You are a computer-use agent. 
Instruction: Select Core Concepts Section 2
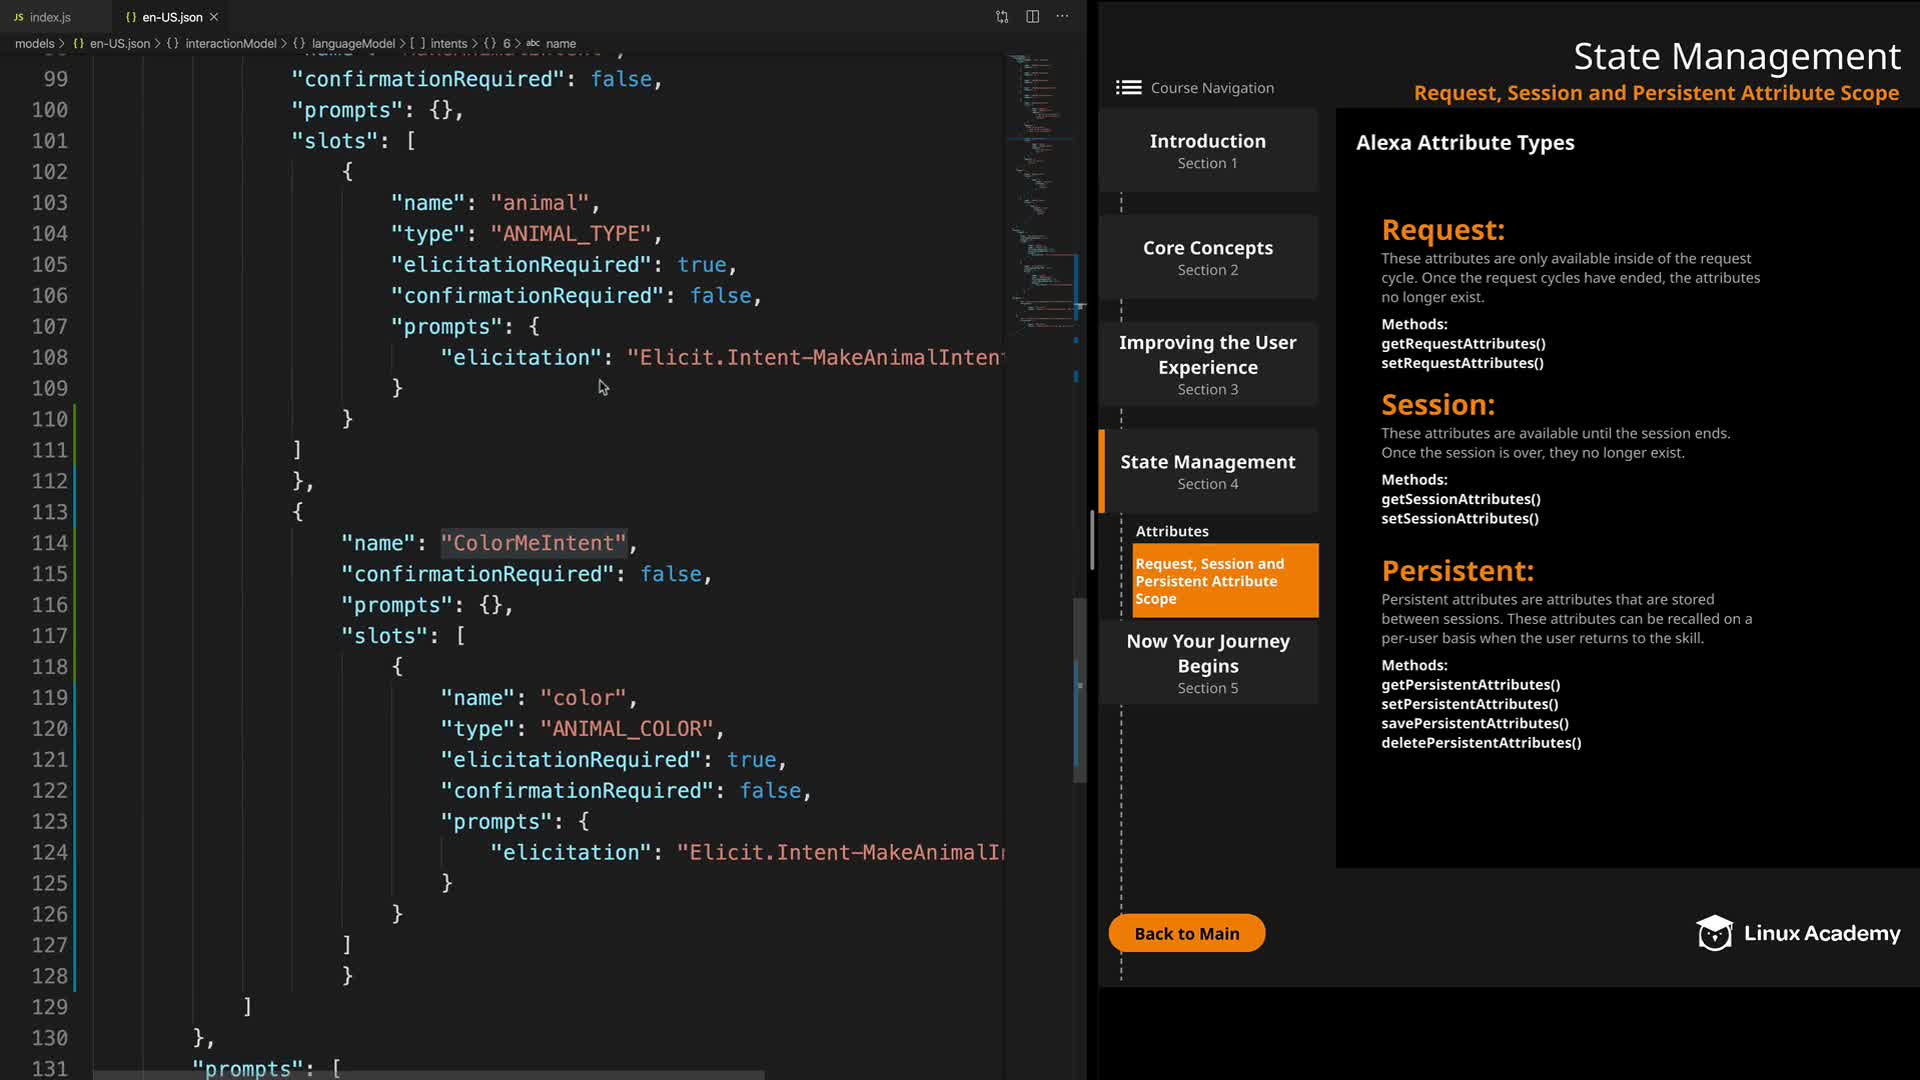[1207, 257]
